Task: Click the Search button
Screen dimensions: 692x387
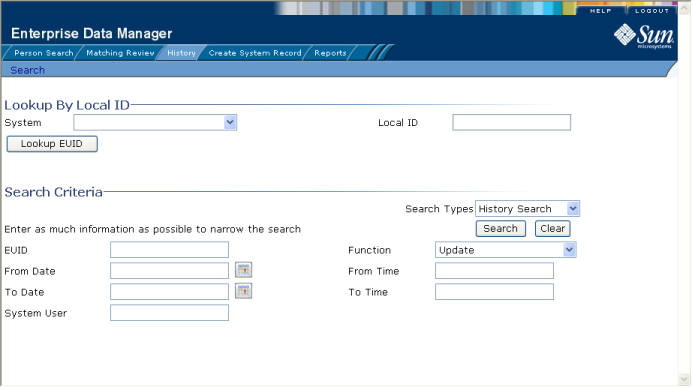Action: coord(500,229)
